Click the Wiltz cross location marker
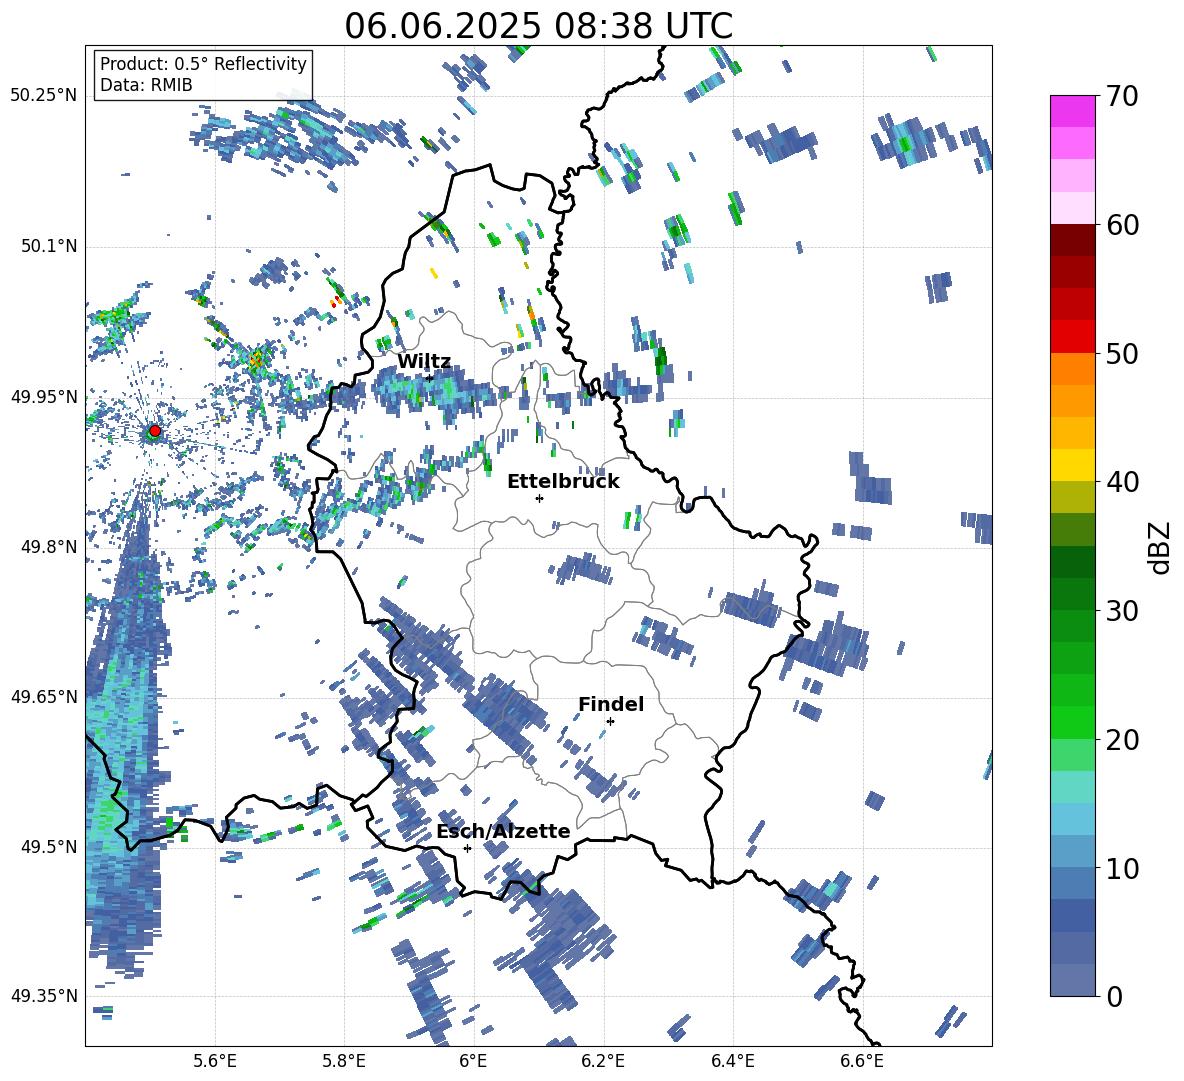 click(x=430, y=378)
